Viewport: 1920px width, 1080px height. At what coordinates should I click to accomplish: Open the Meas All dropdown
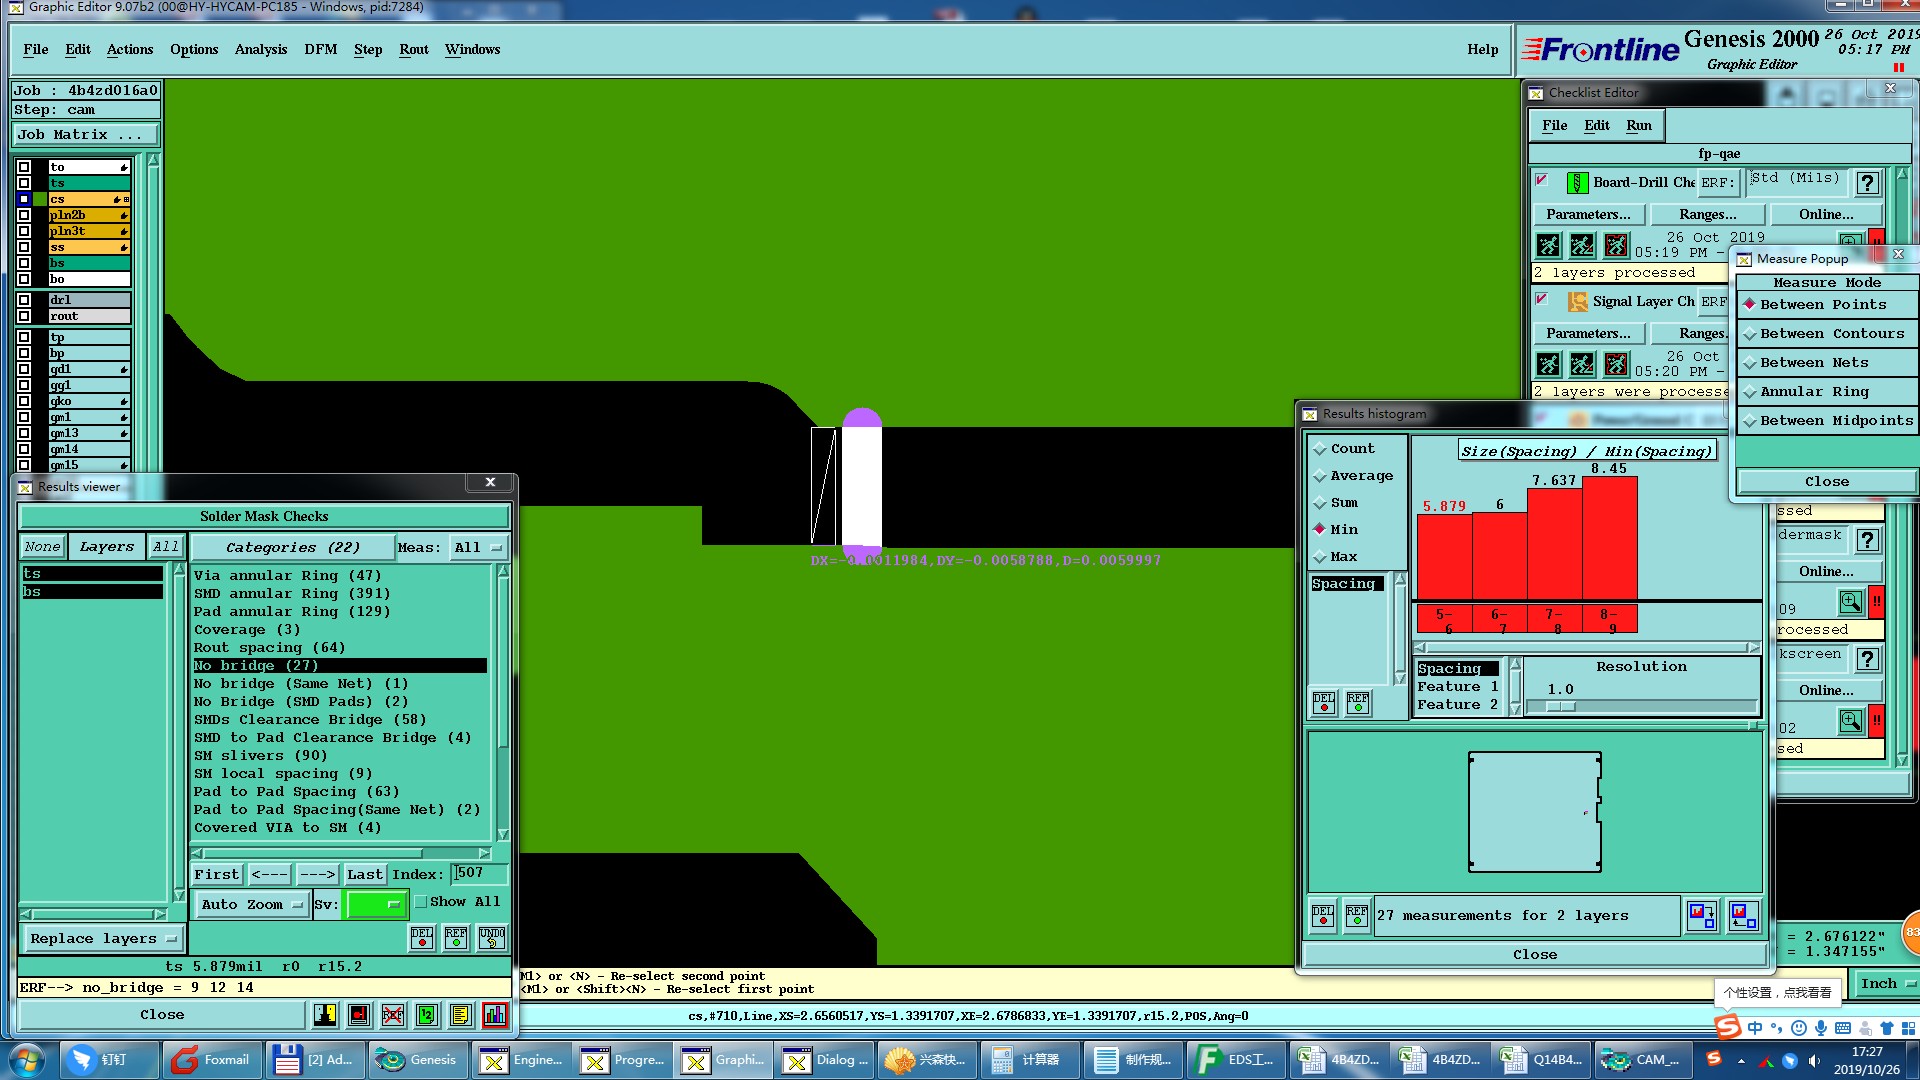click(479, 548)
